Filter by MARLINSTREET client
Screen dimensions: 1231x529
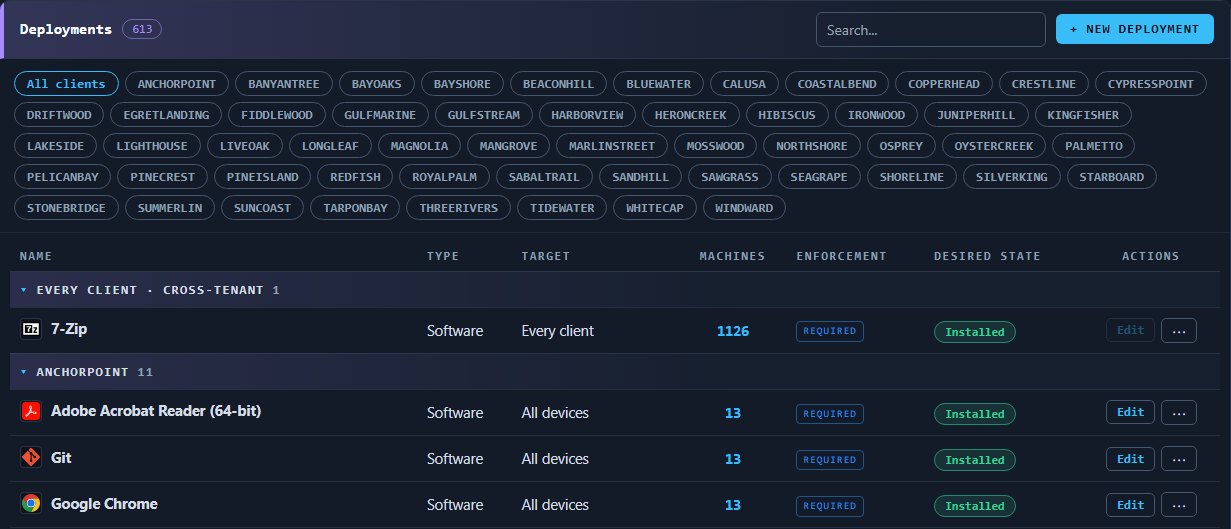click(x=612, y=146)
